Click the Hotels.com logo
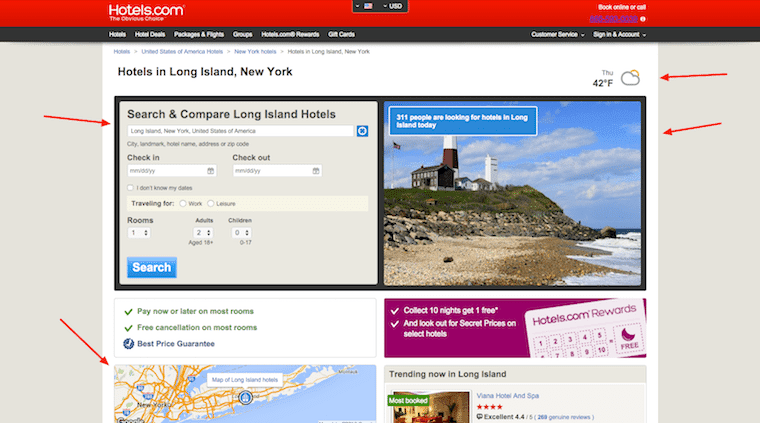Viewport: 760px width, 423px height. (x=146, y=12)
